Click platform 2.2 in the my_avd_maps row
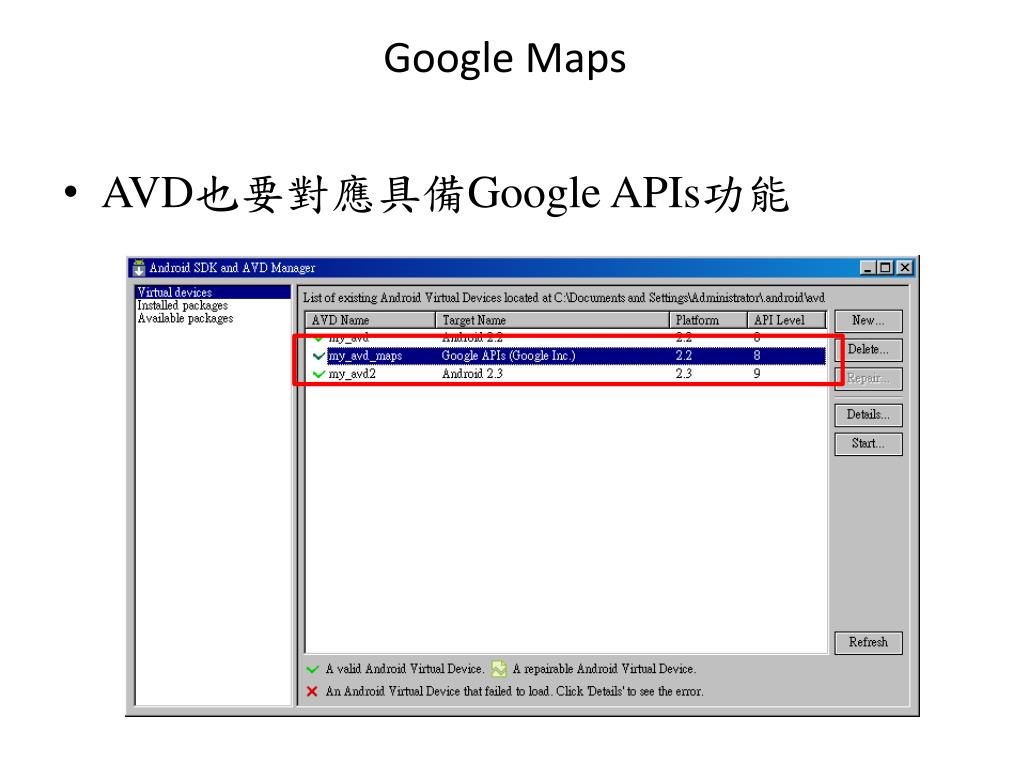 pyautogui.click(x=683, y=356)
